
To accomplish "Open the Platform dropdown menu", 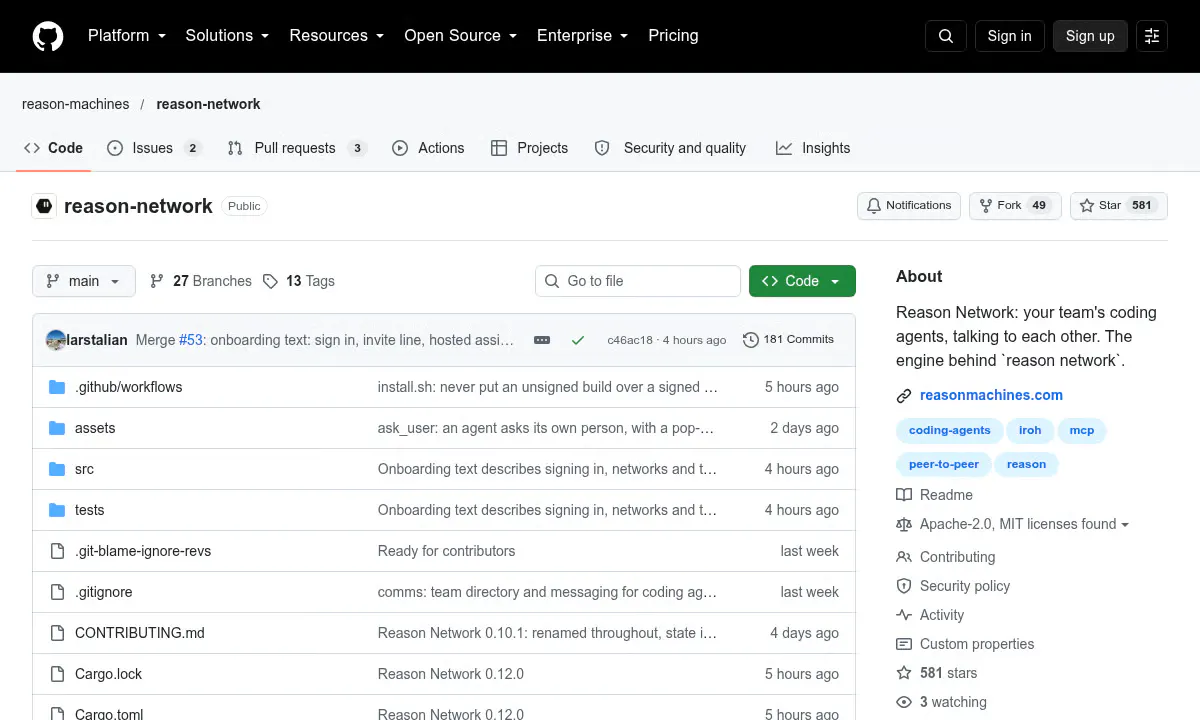I will 127,36.
